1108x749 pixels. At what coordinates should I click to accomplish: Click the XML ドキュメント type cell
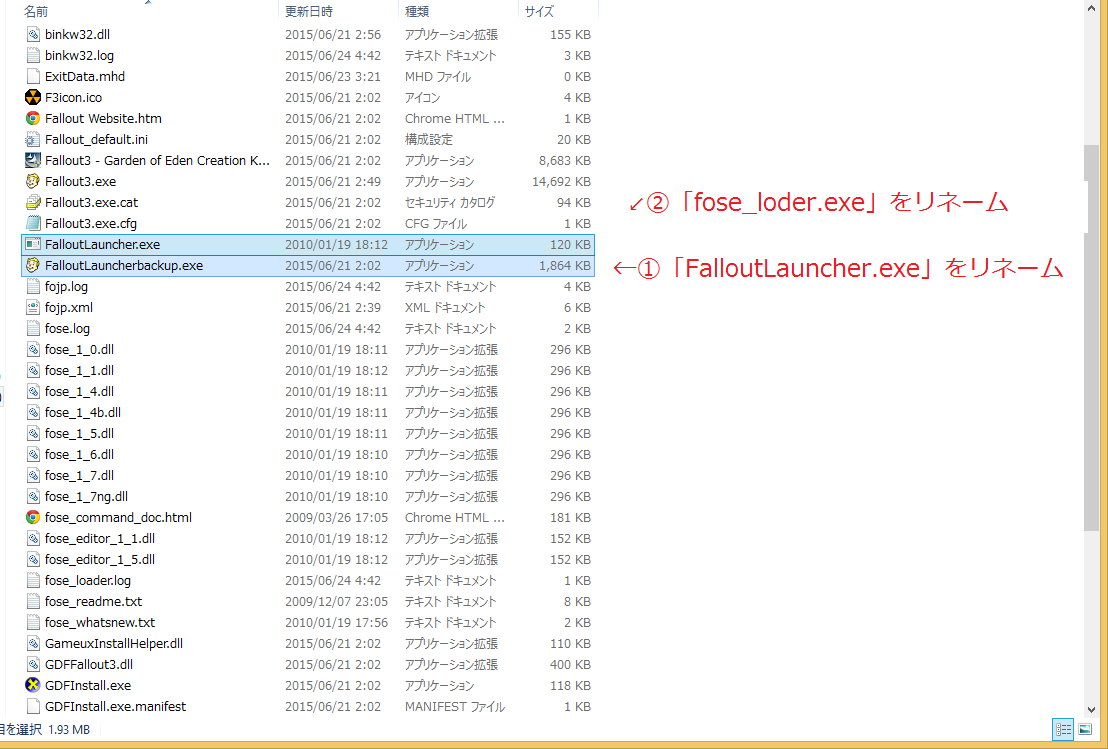click(444, 307)
